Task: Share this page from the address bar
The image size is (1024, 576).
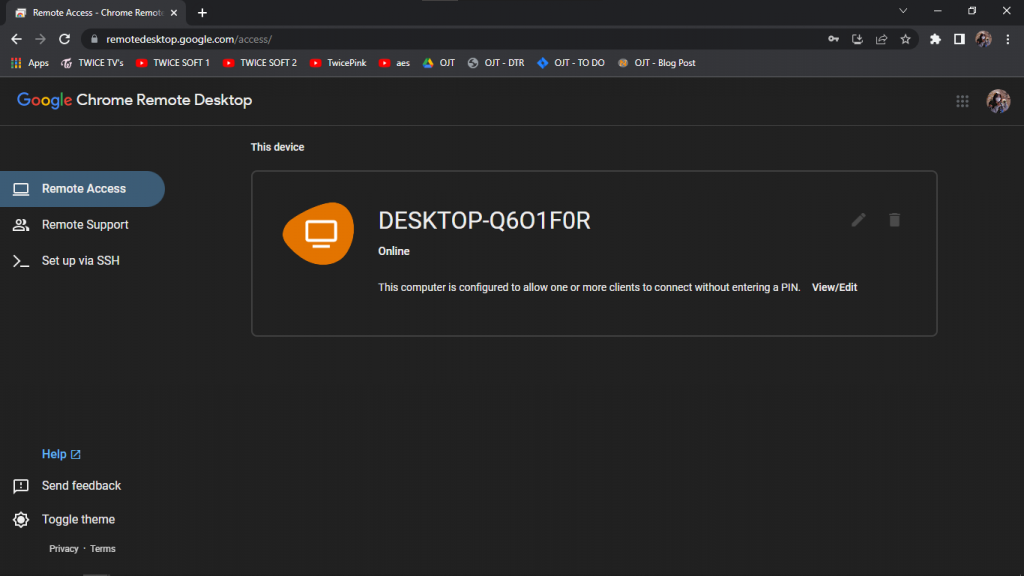Action: coord(882,39)
